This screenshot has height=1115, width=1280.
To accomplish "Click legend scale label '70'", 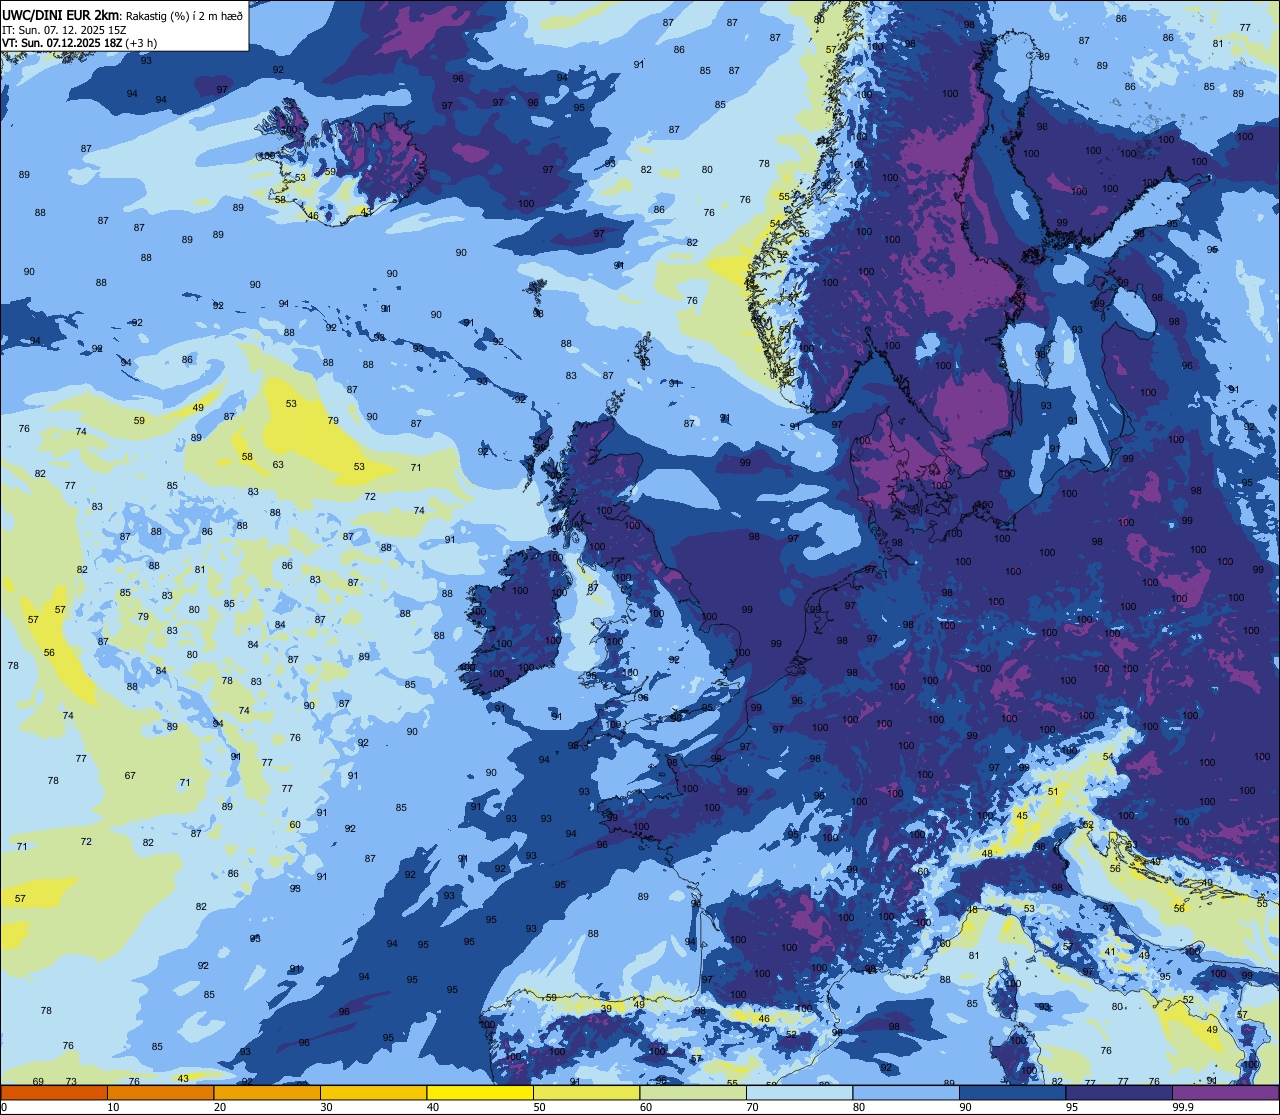I will [x=752, y=1107].
